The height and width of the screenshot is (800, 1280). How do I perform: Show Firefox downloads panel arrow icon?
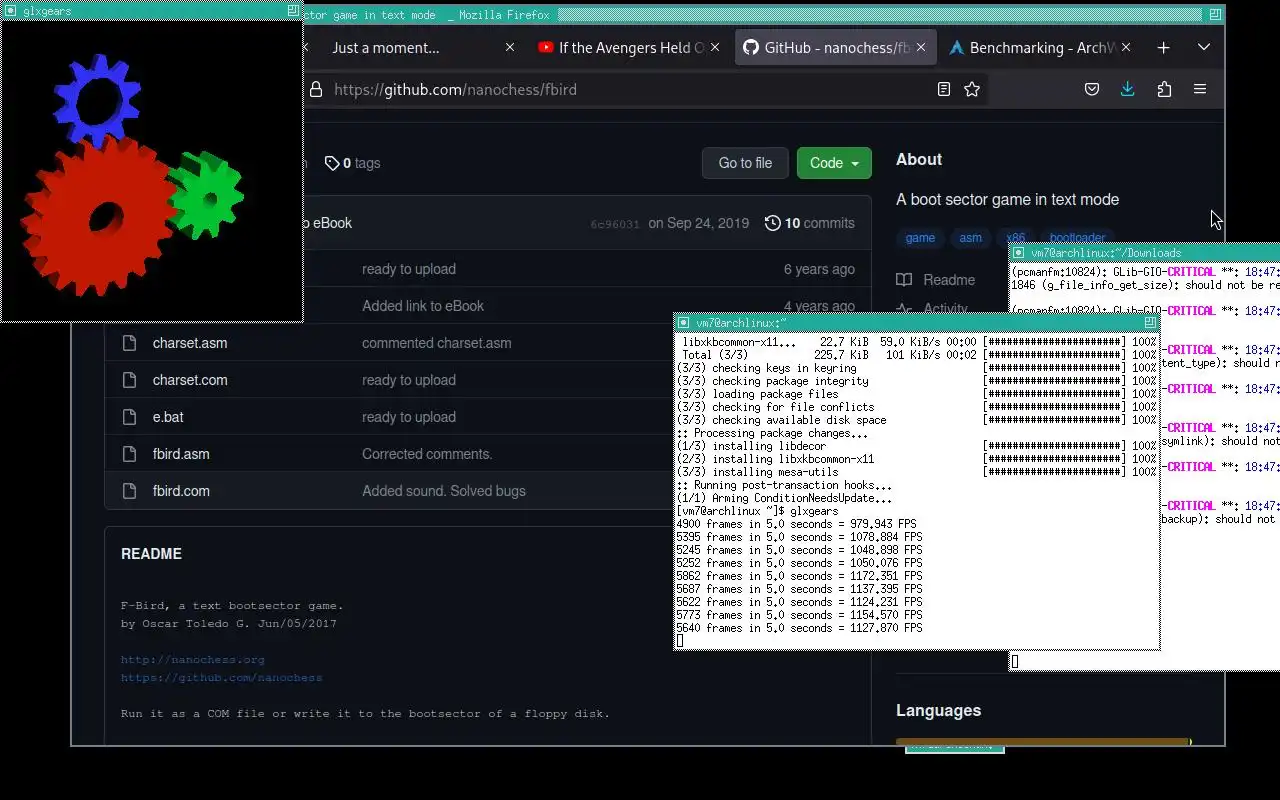pyautogui.click(x=1127, y=89)
